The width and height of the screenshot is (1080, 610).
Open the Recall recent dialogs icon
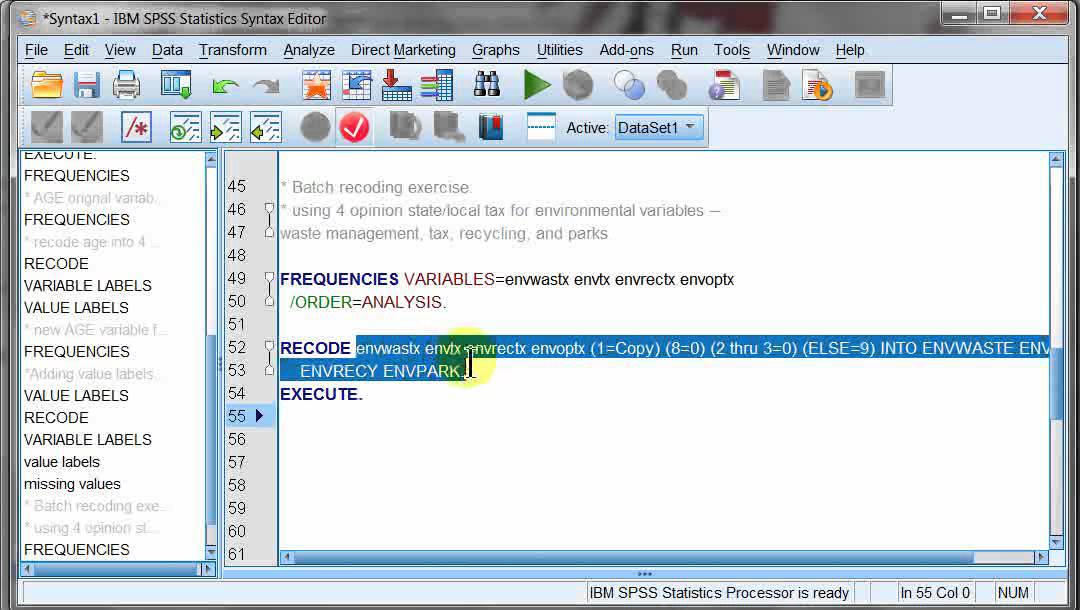[176, 85]
